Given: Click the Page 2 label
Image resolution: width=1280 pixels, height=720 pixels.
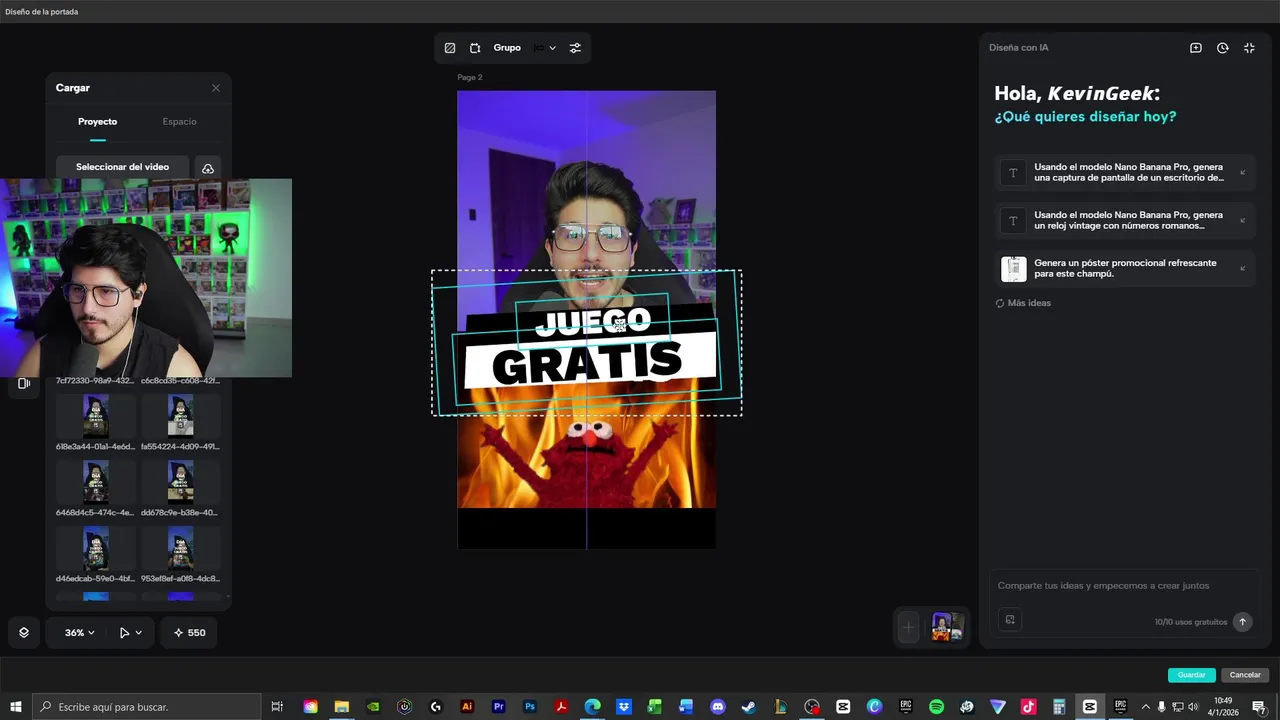Looking at the screenshot, I should (470, 77).
